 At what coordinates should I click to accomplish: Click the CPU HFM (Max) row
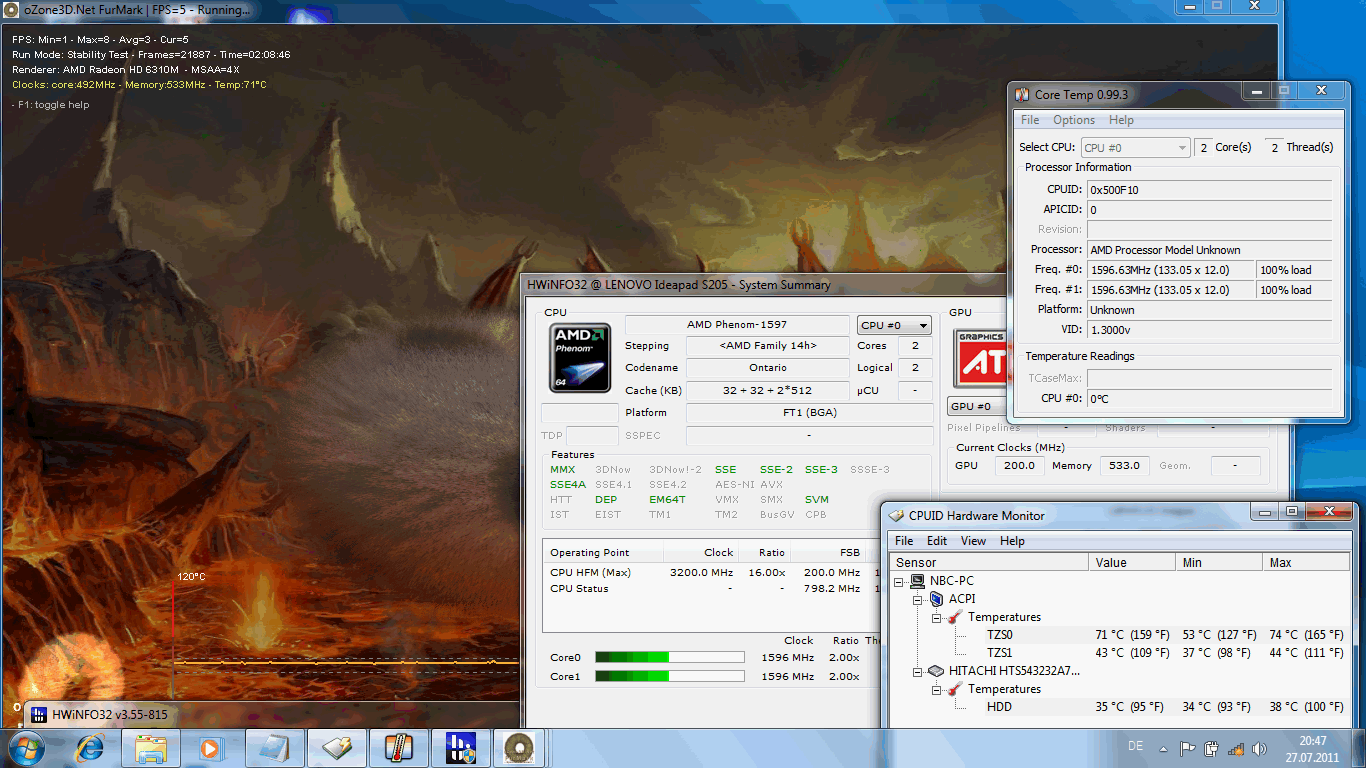712,572
